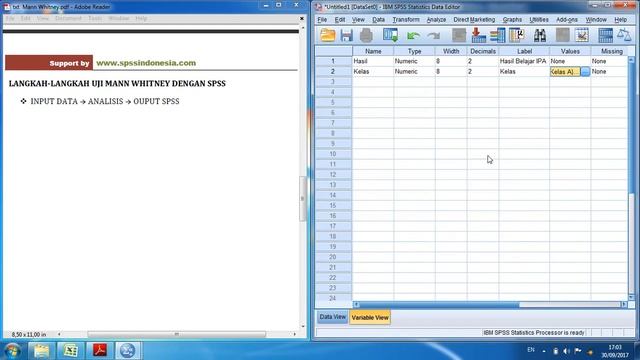The height and width of the screenshot is (360, 640).
Task: Click the Name column header
Action: [x=373, y=51]
